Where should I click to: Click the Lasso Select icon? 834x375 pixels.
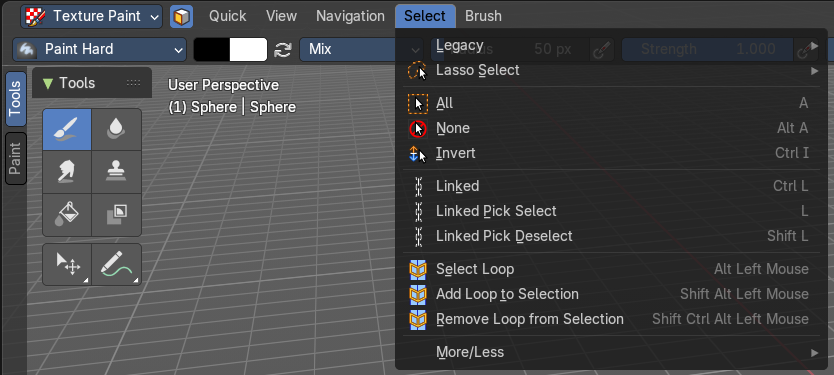418,70
